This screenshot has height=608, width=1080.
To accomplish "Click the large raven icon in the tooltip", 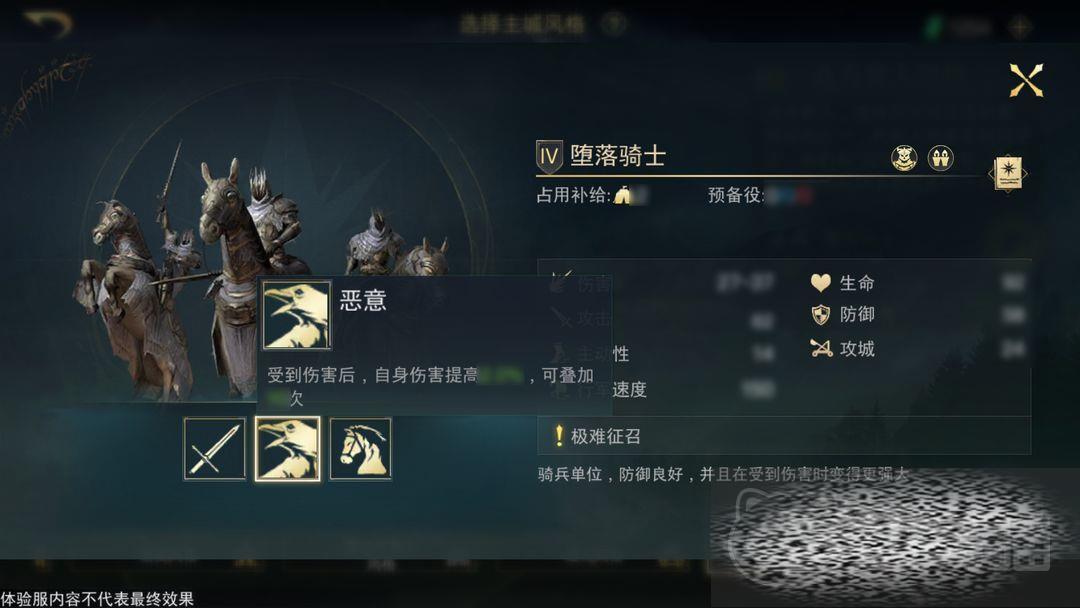I will (297, 315).
